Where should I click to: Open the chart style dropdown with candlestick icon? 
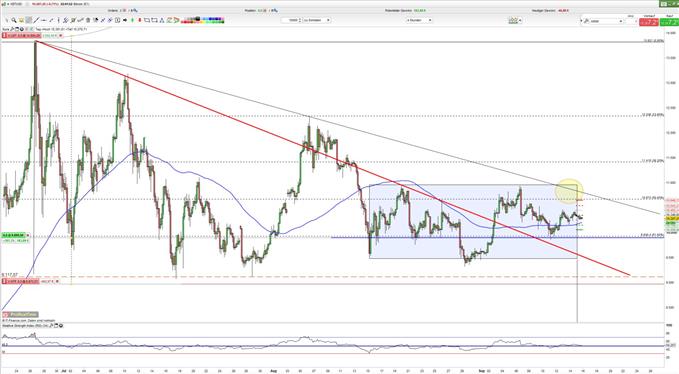pos(515,20)
